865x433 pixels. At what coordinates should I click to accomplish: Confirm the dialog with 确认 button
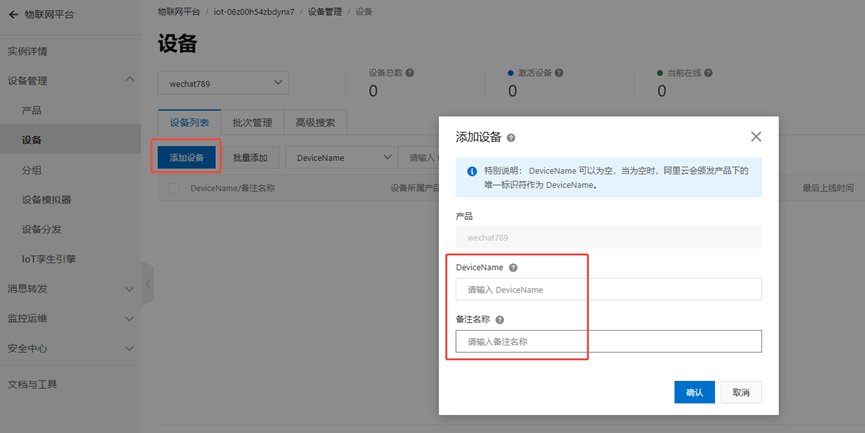(x=695, y=392)
